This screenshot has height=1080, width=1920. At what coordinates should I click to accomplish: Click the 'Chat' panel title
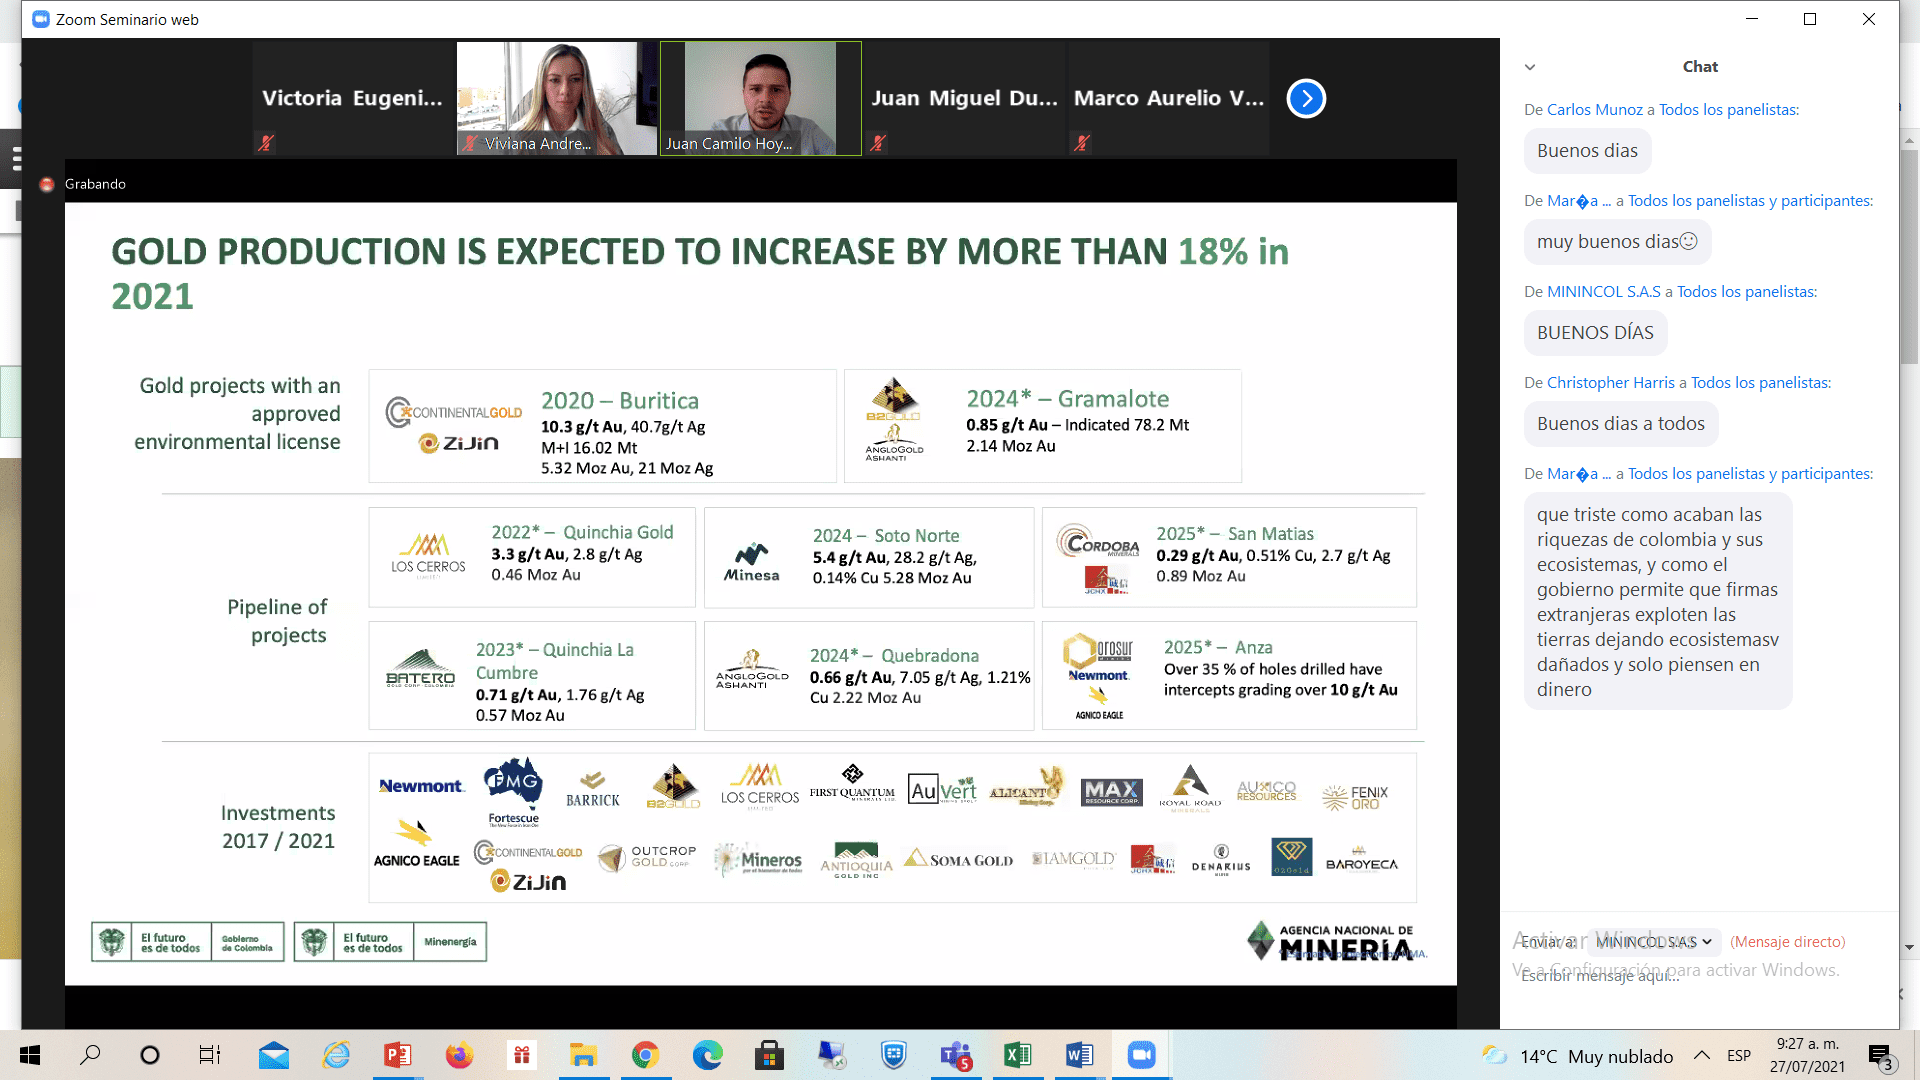(1700, 67)
